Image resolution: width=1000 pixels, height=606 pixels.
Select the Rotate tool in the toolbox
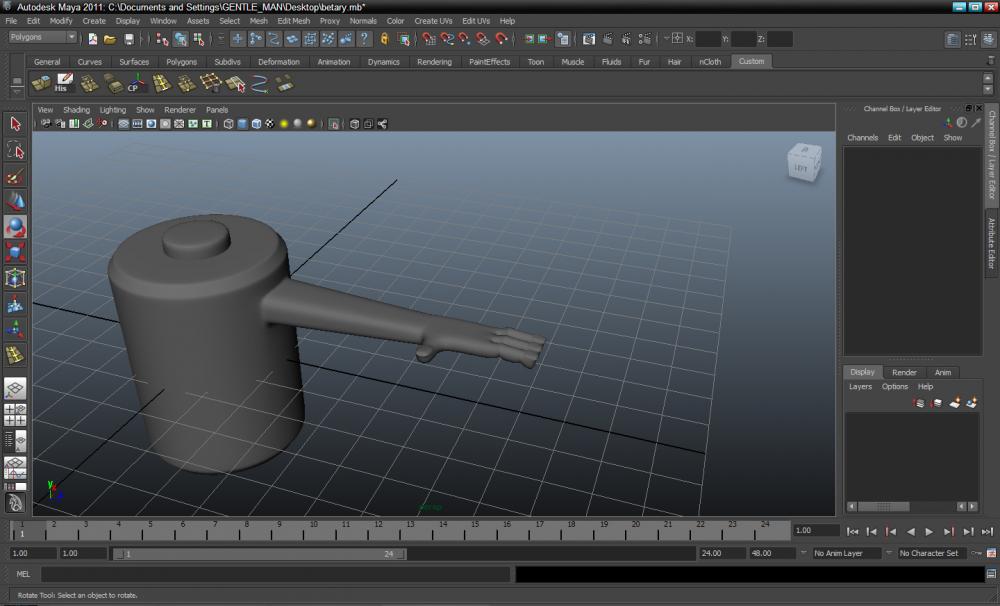(15, 227)
